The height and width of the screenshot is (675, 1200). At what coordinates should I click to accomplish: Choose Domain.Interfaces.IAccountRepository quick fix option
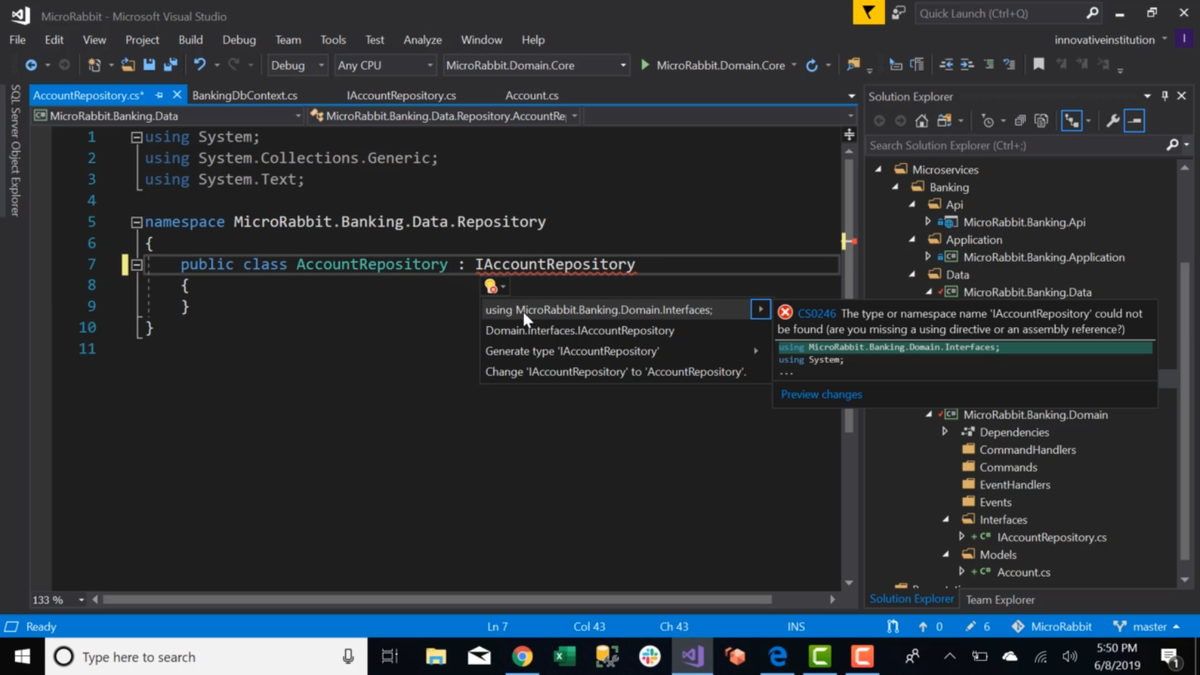pos(580,330)
